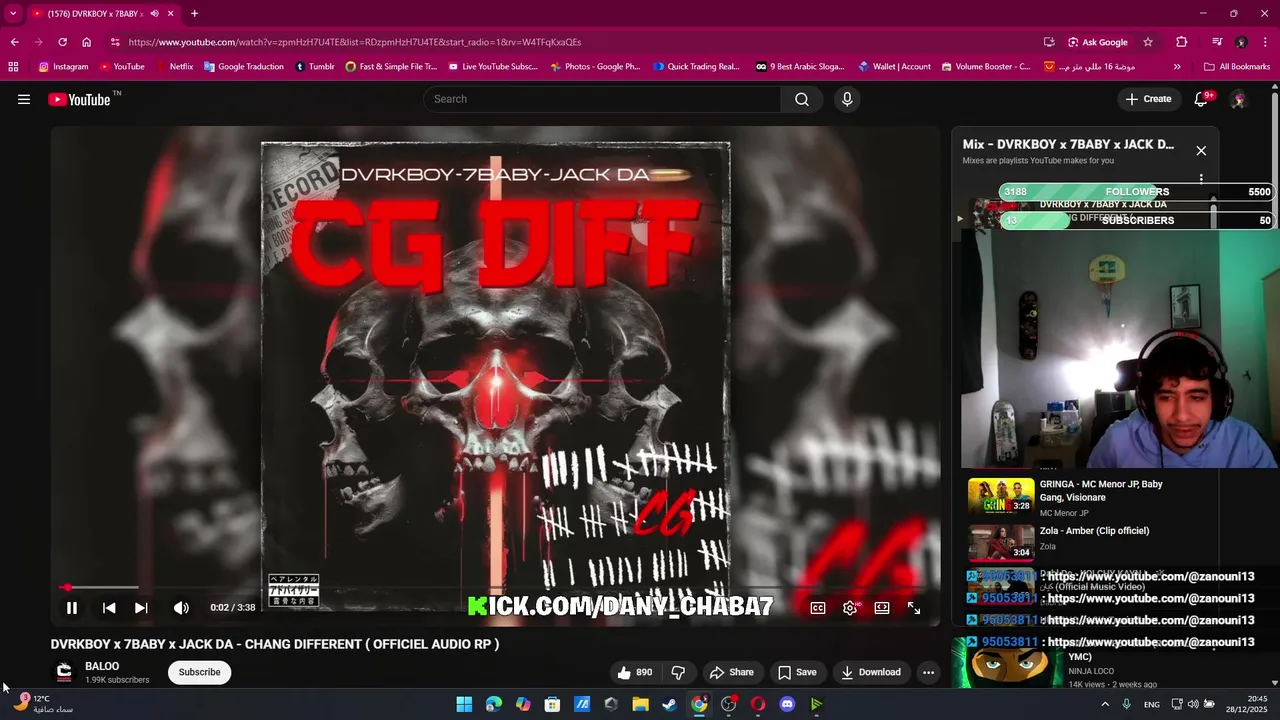Open Zola - Amber (Clip officiel) video

[1094, 531]
